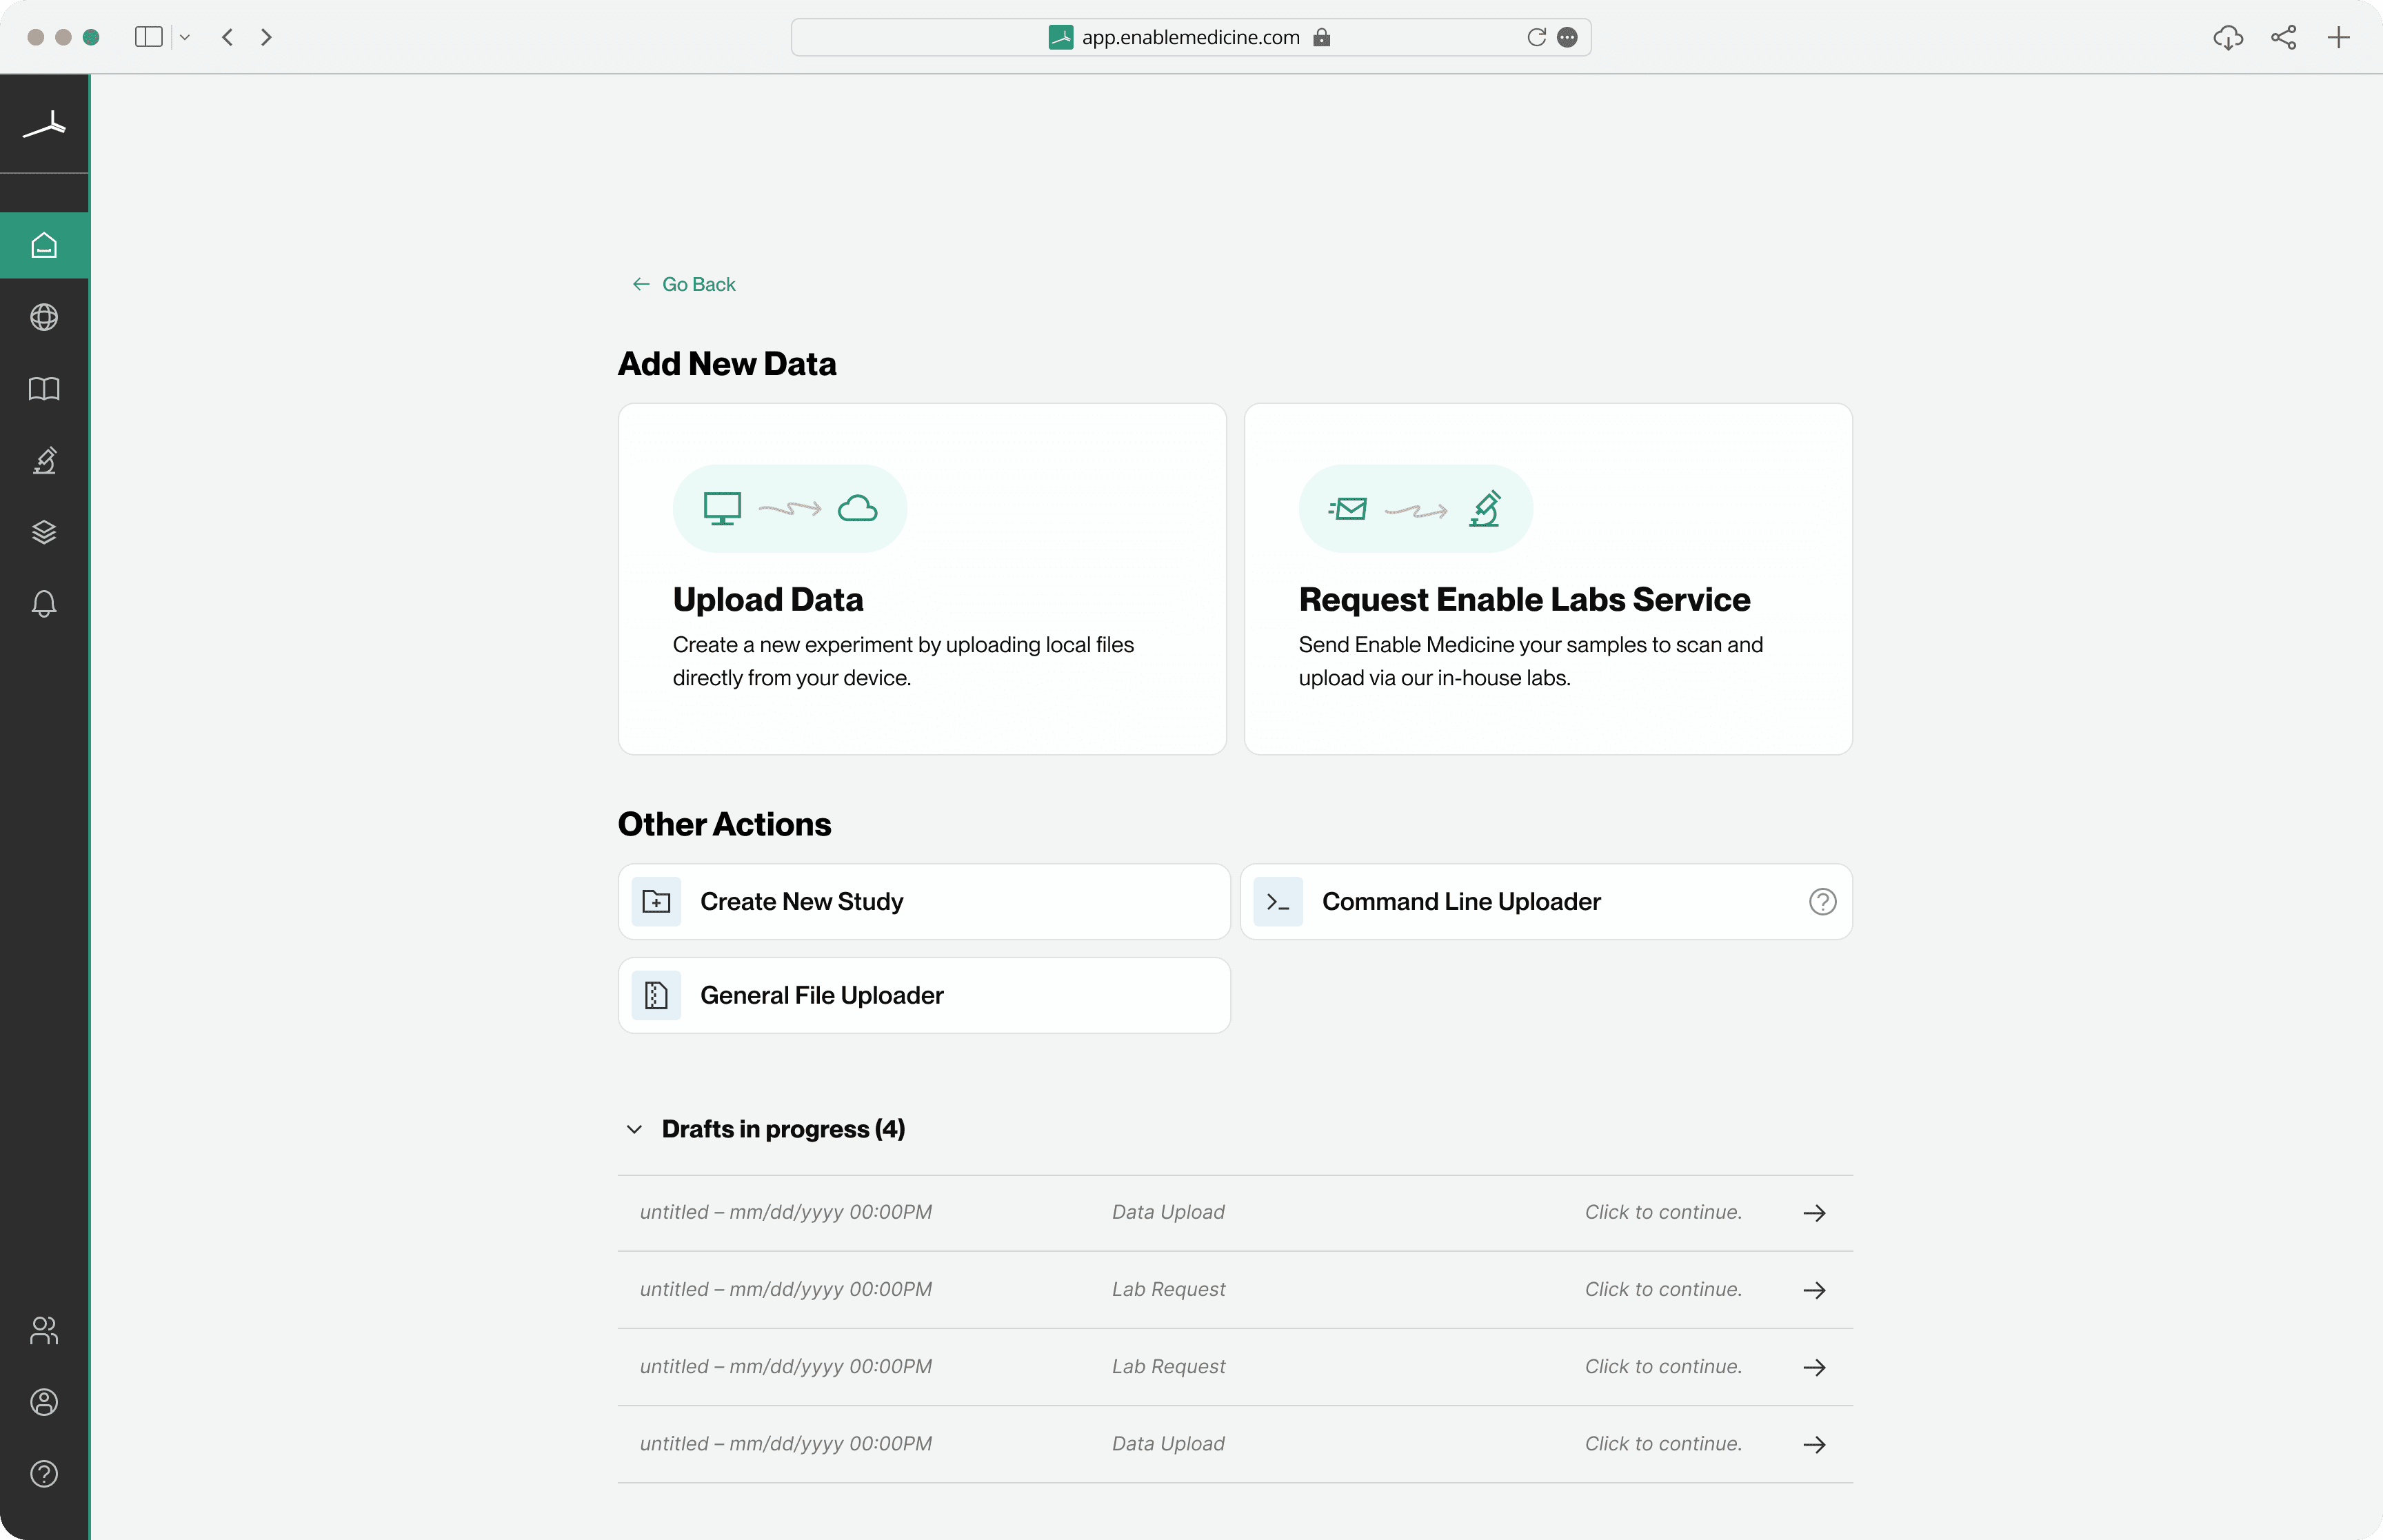Click the folder-plus icon on Create New Study
Image resolution: width=2383 pixels, height=1540 pixels.
pos(656,902)
